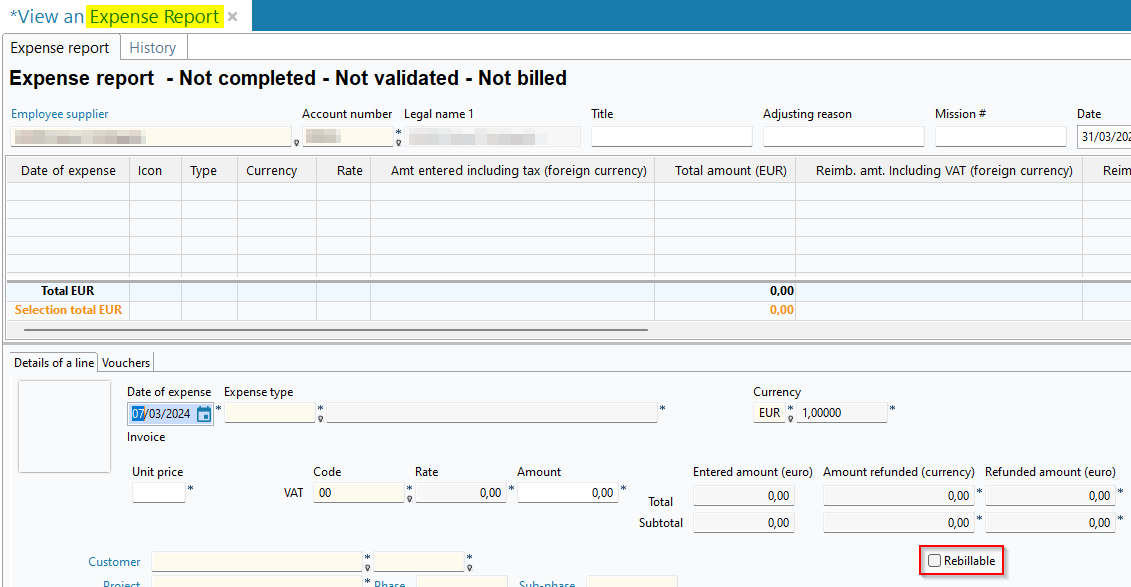Image resolution: width=1131 pixels, height=587 pixels.
Task: Click the invoice image placeholder box
Action: tap(64, 426)
